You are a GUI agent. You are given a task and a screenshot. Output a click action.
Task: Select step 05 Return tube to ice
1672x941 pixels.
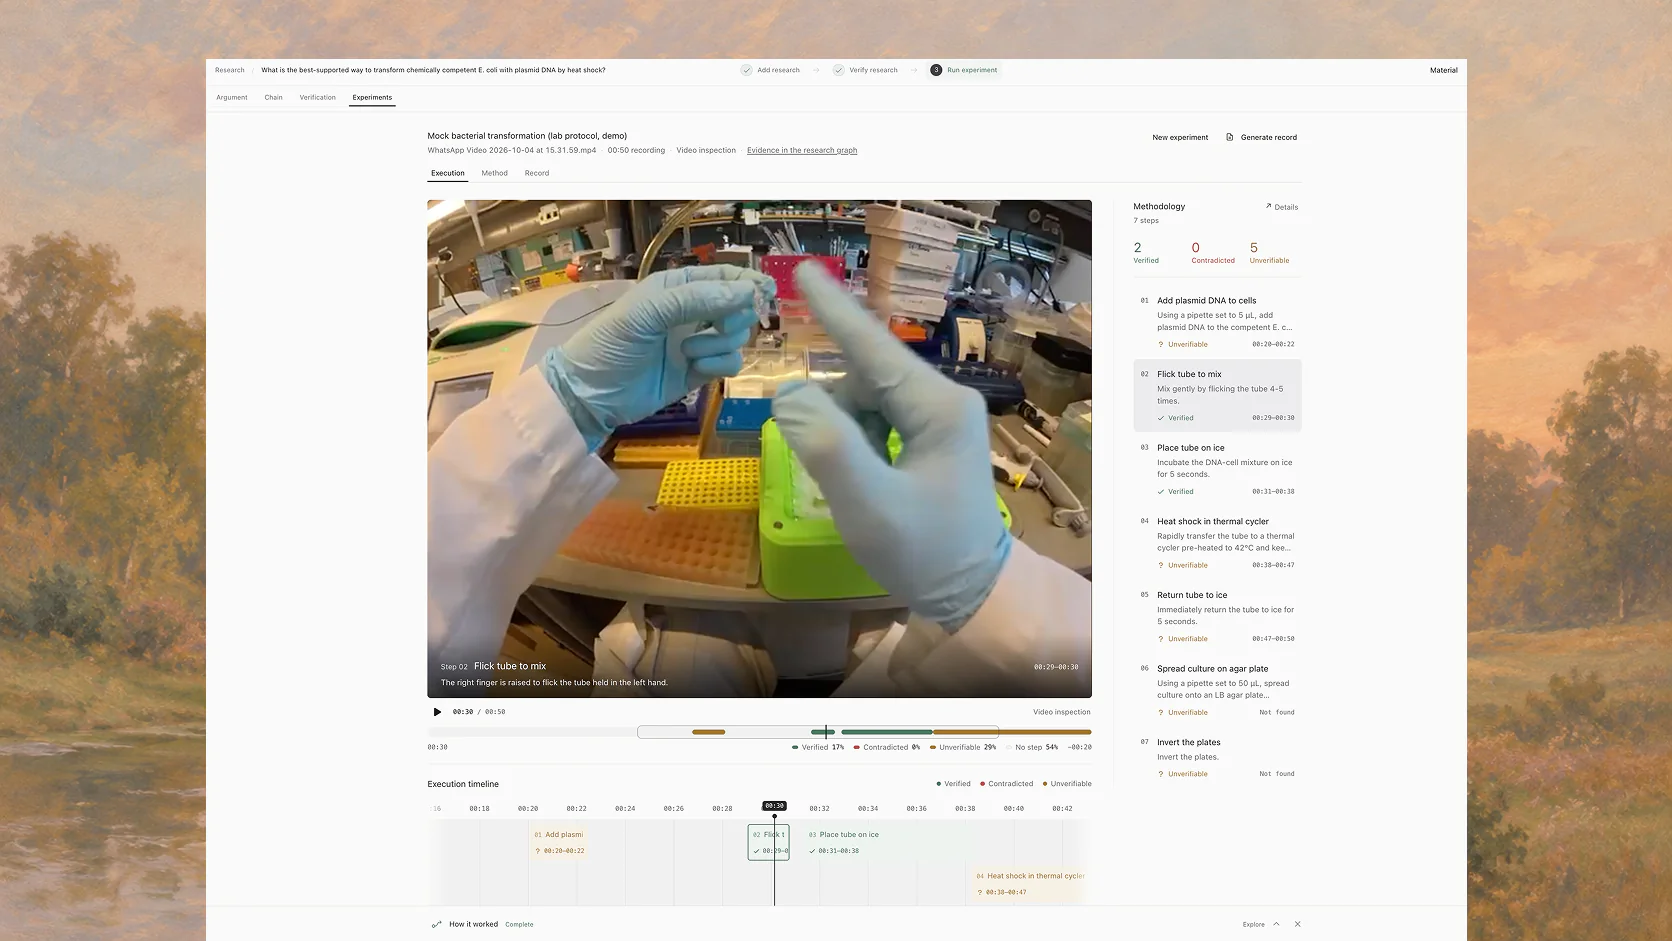pyautogui.click(x=1217, y=616)
